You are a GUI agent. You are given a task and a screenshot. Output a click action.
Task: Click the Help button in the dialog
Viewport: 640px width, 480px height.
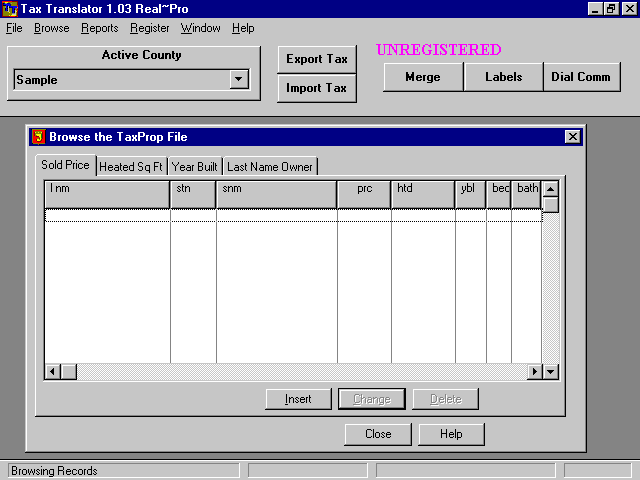[451, 434]
